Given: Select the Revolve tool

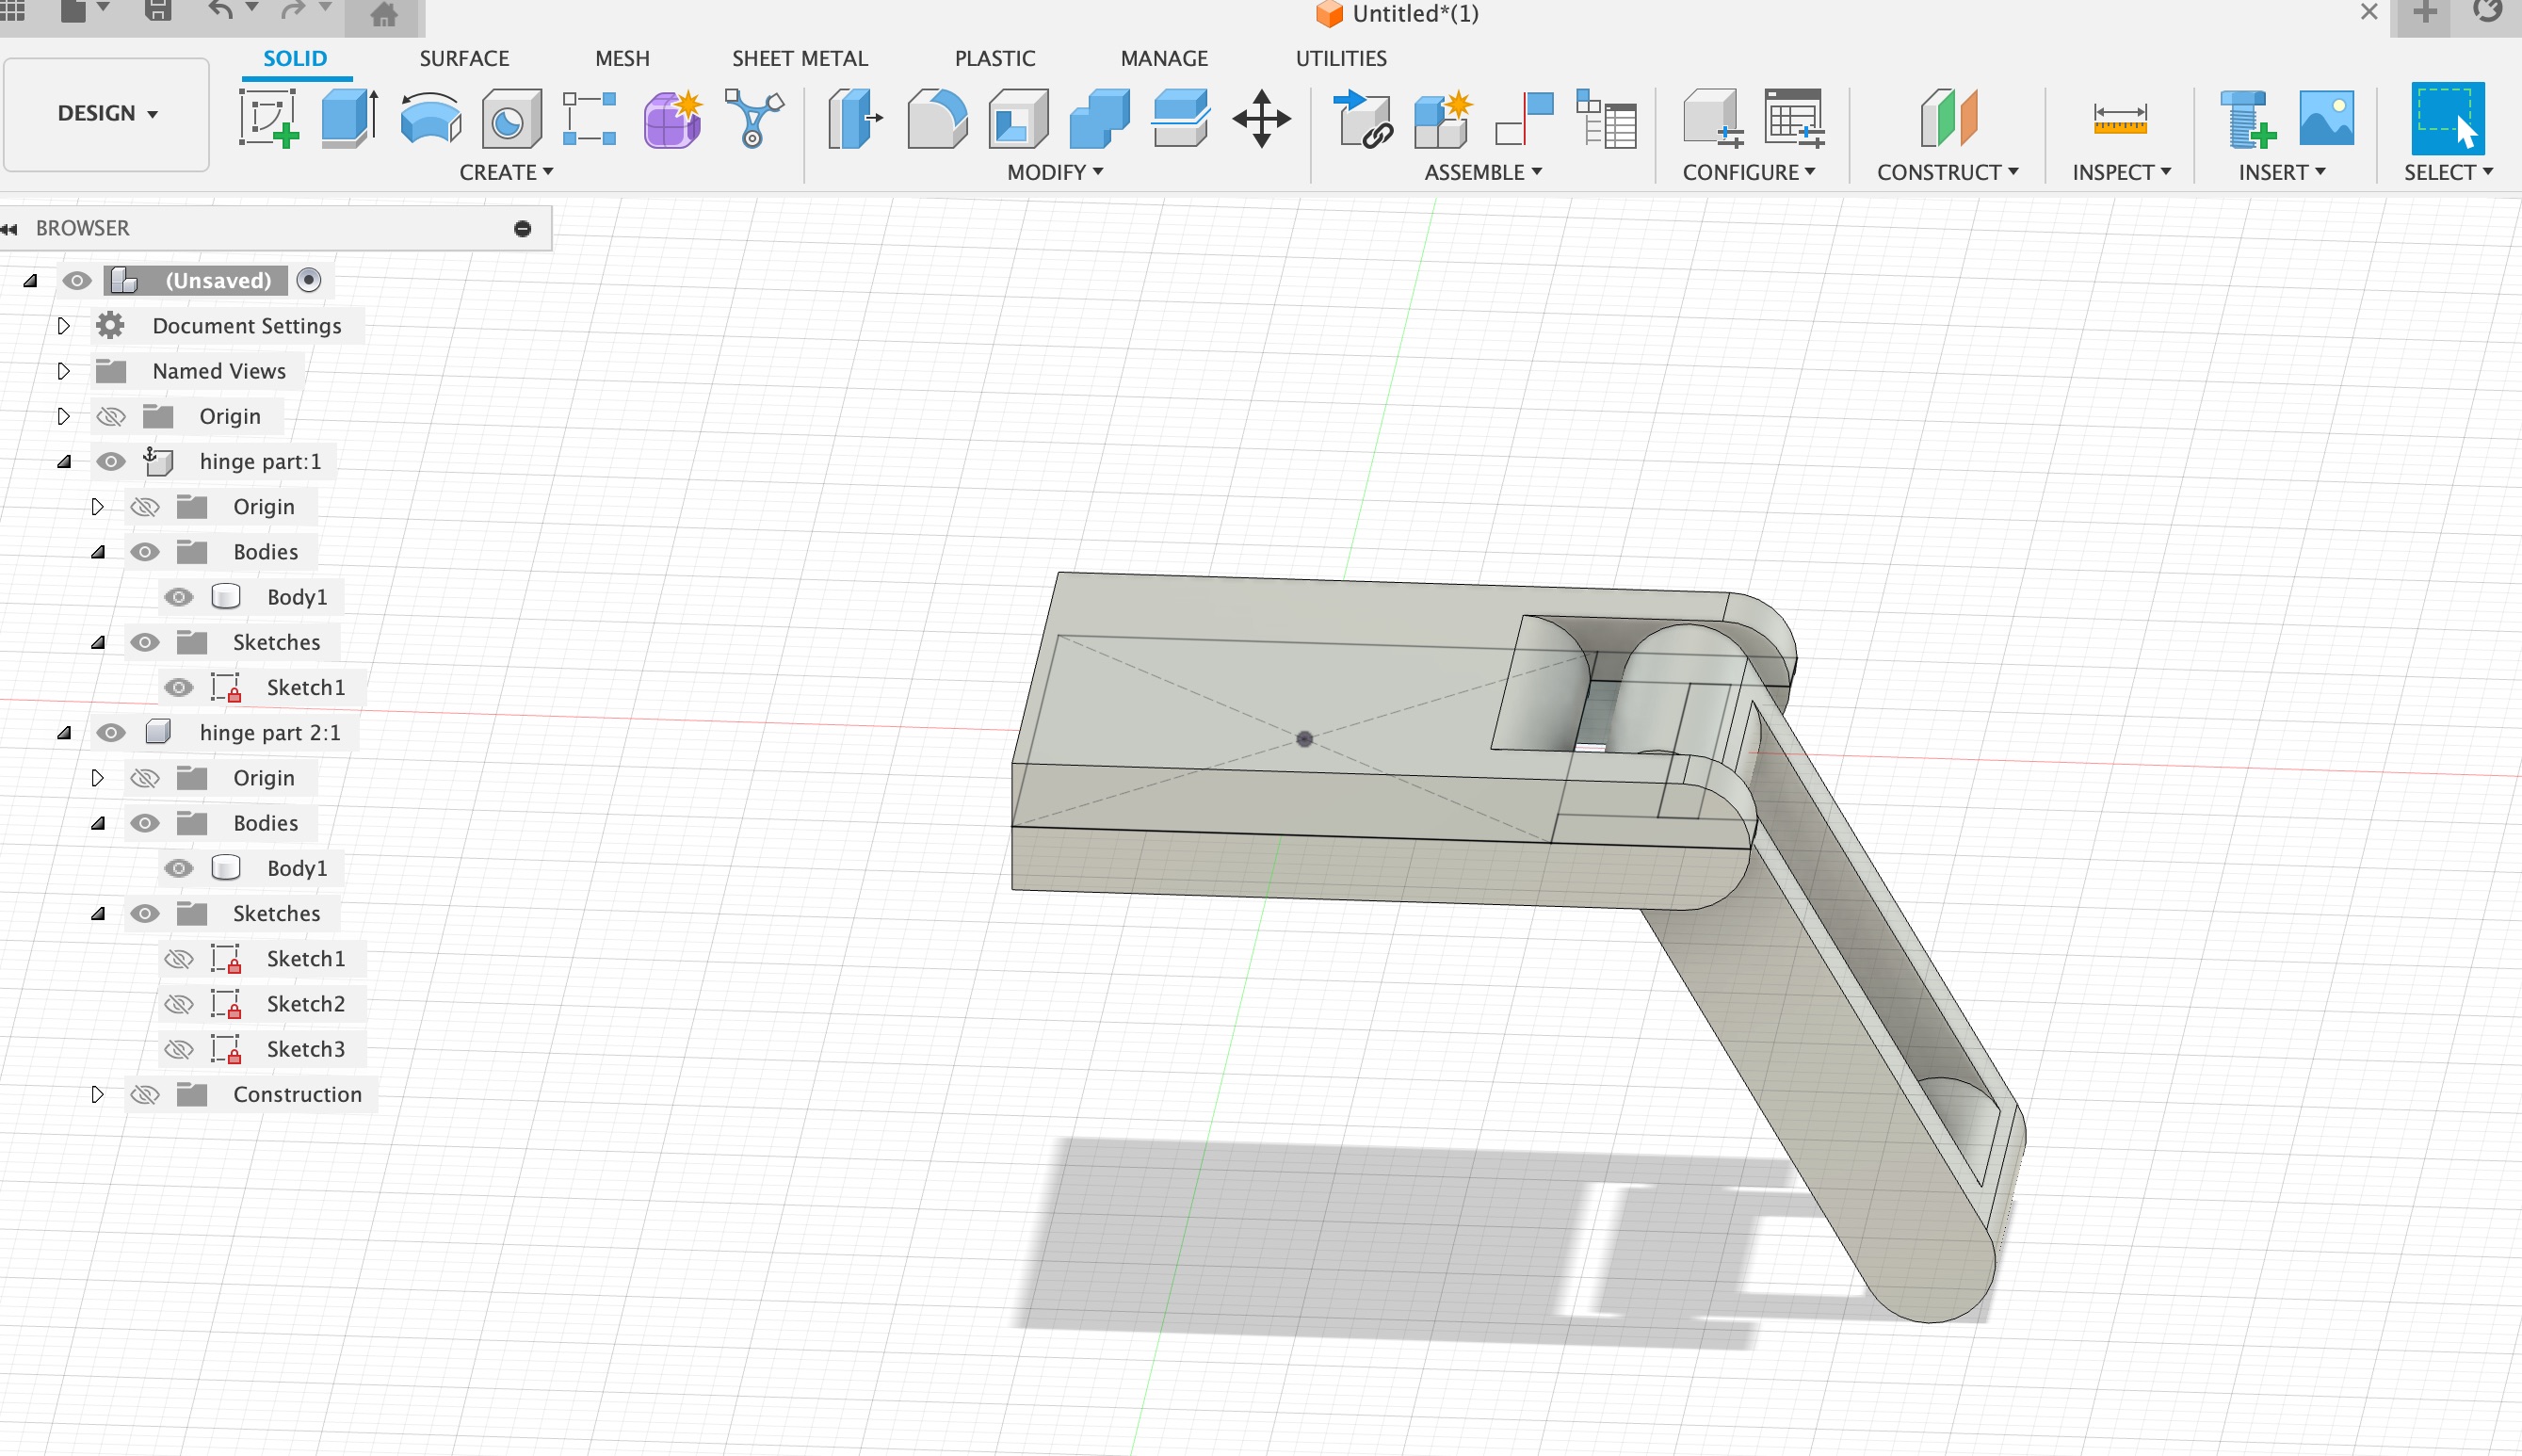Looking at the screenshot, I should pyautogui.click(x=430, y=119).
